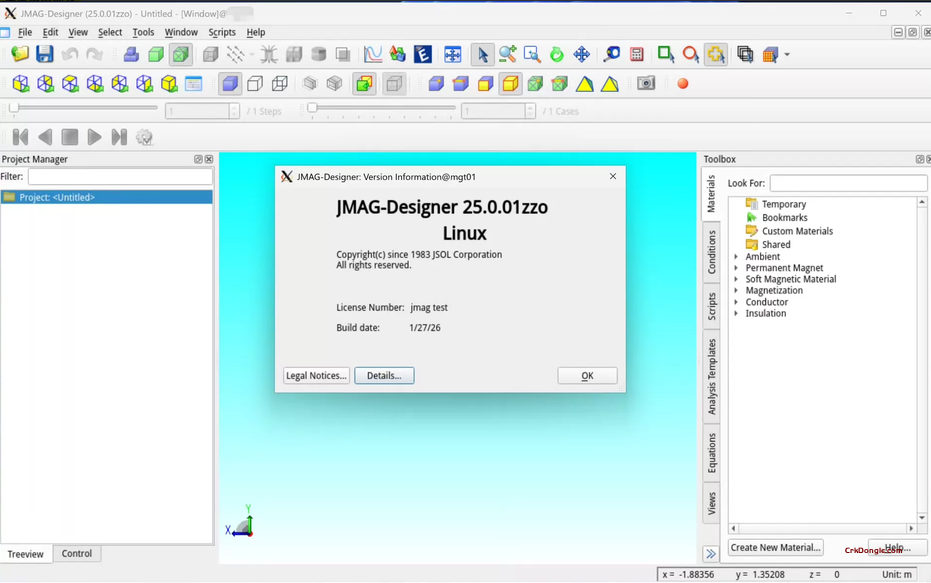Screen dimensions: 931x583
Task: Click the redo arrow in the toolbar
Action: pos(94,55)
